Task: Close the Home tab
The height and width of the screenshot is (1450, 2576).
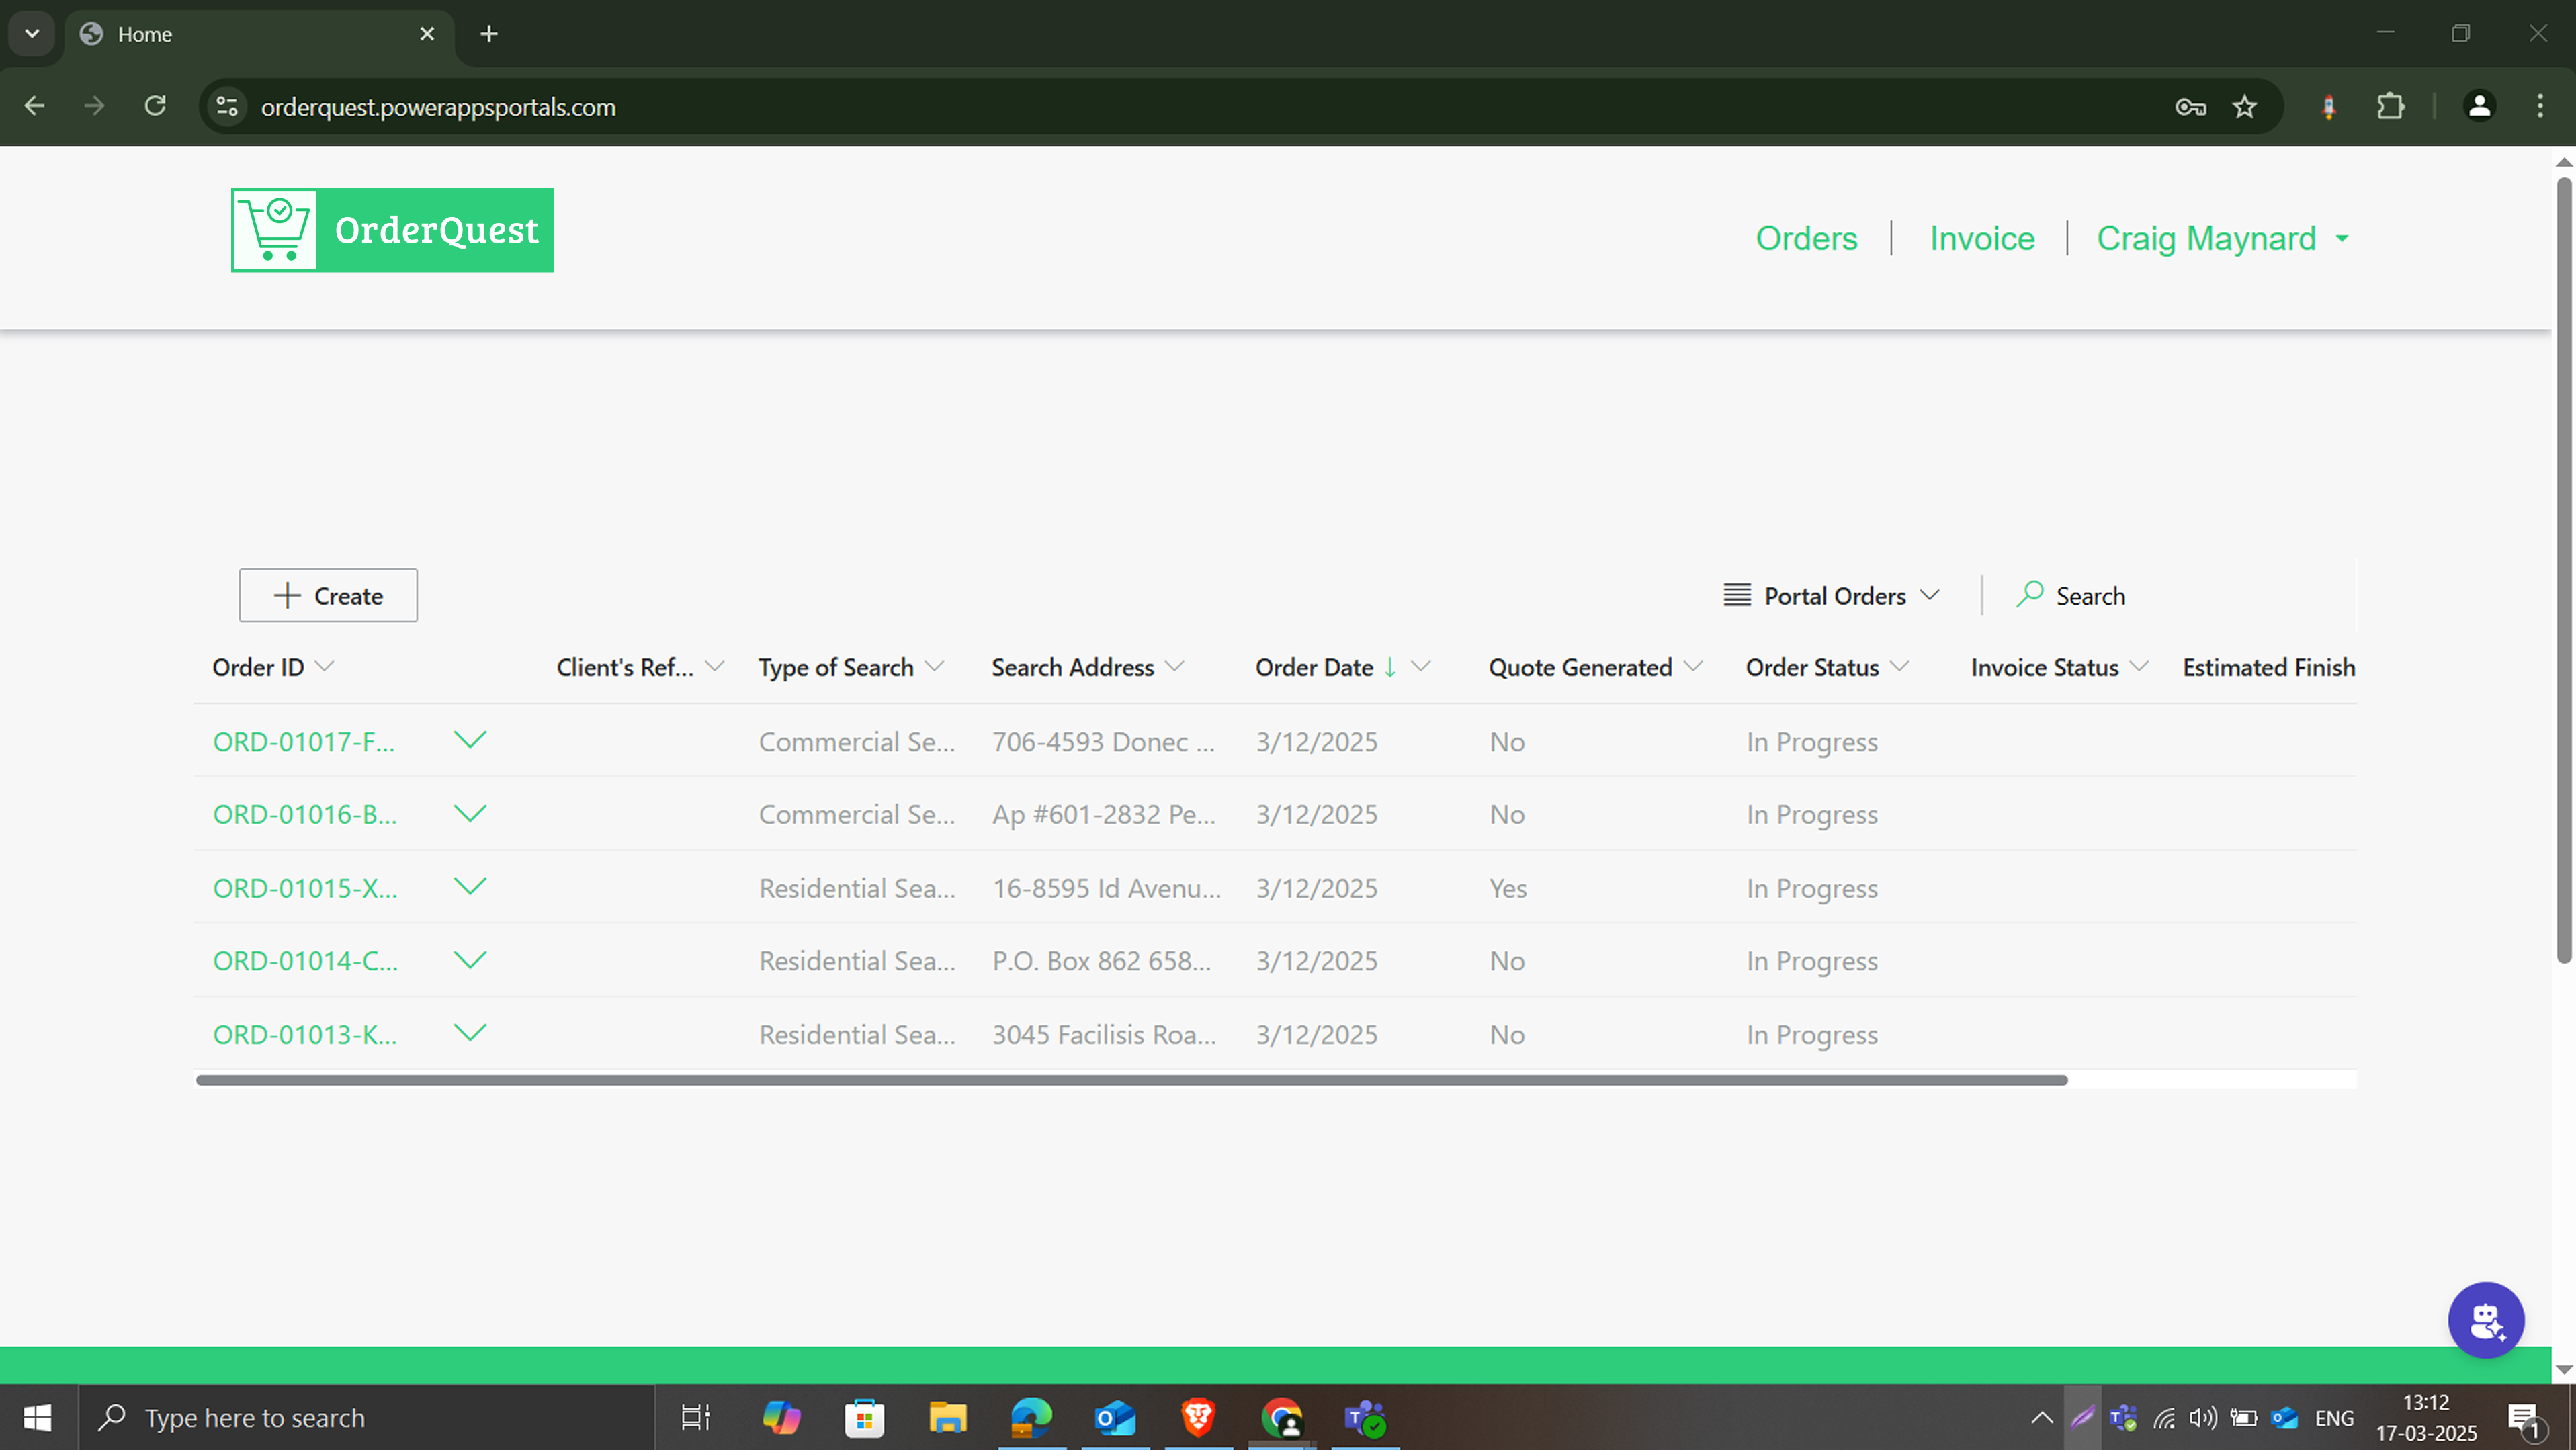Action: (x=427, y=34)
